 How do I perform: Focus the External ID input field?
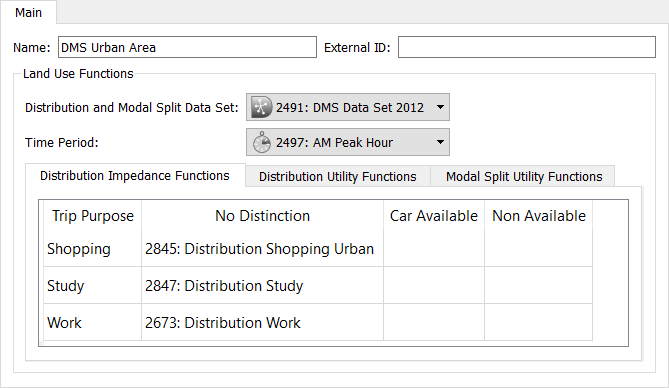tap(527, 47)
